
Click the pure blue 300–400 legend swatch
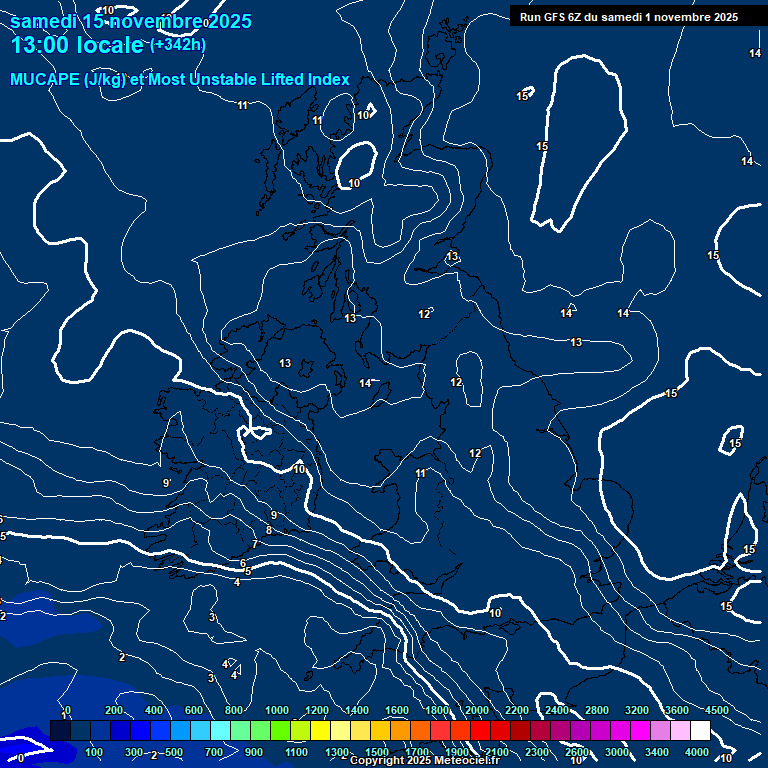pyautogui.click(x=140, y=730)
